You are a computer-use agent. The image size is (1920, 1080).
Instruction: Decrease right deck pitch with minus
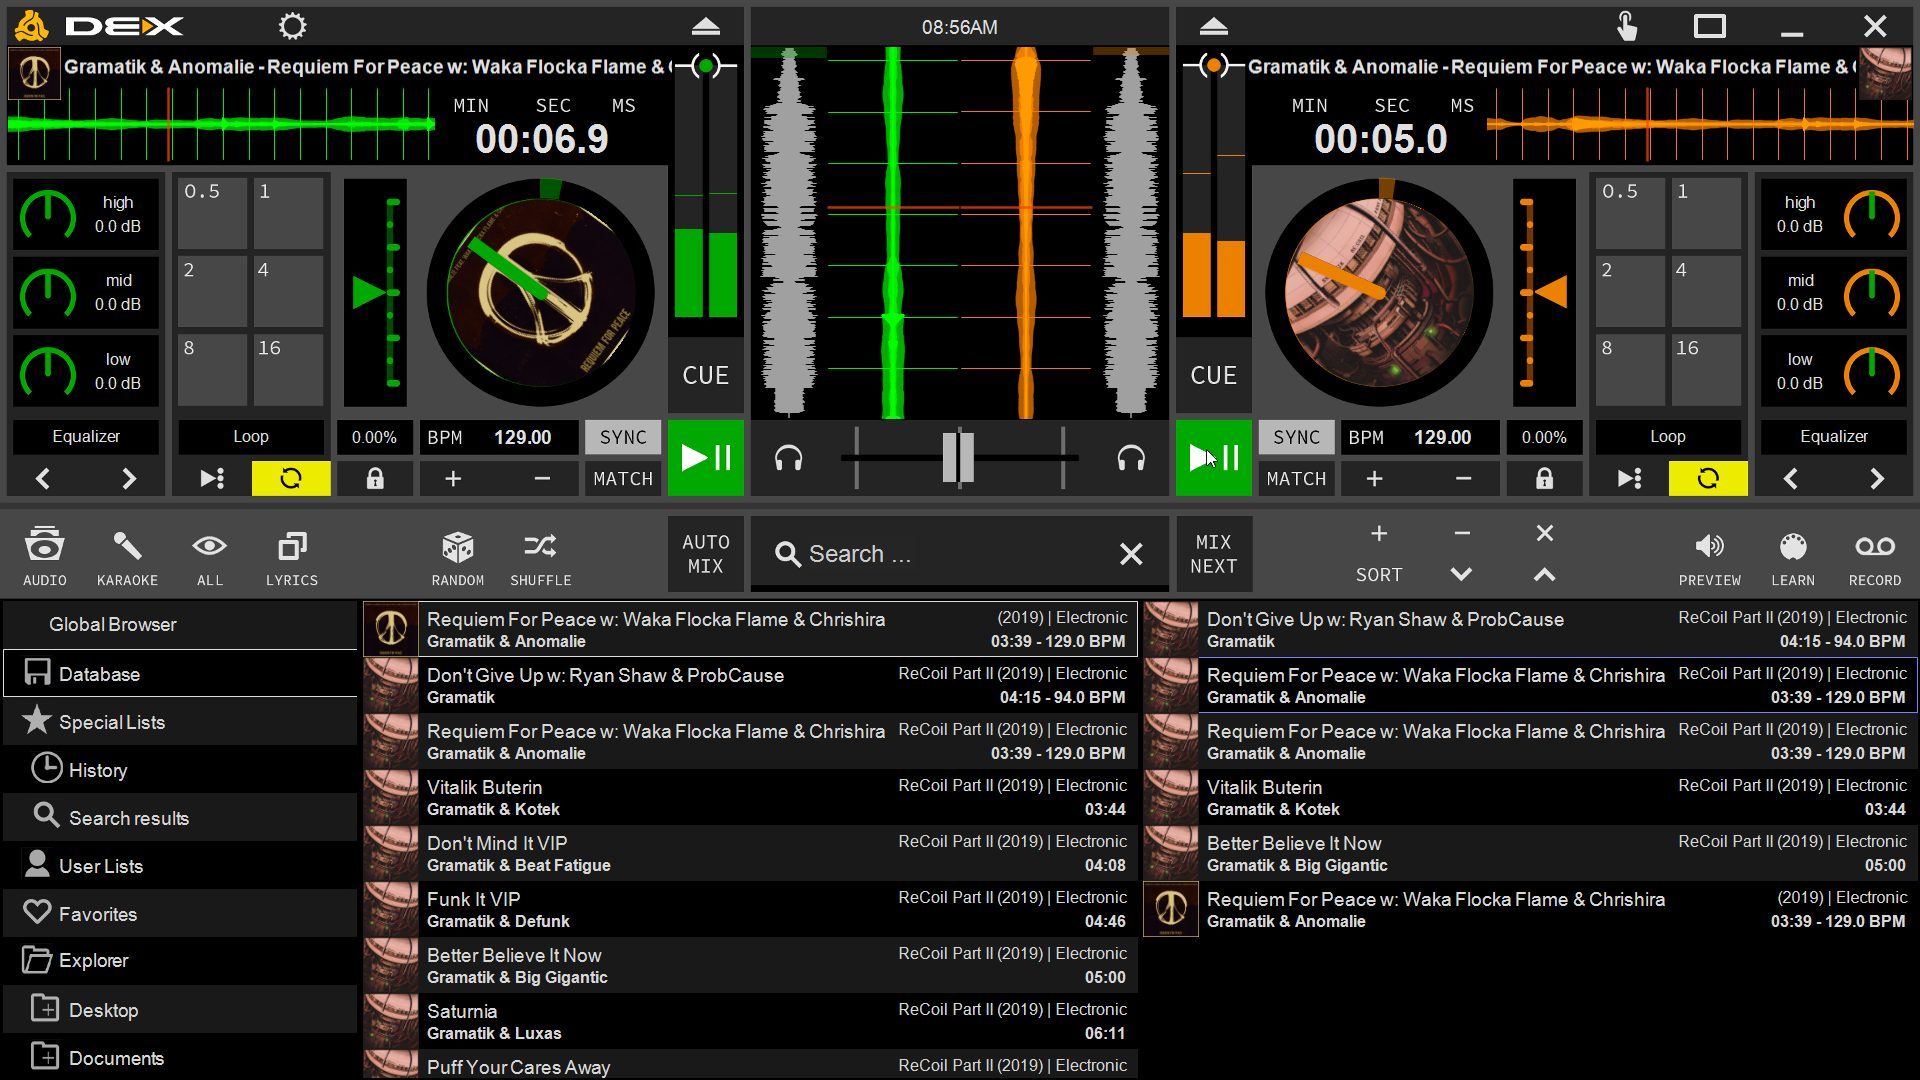pos(1463,479)
